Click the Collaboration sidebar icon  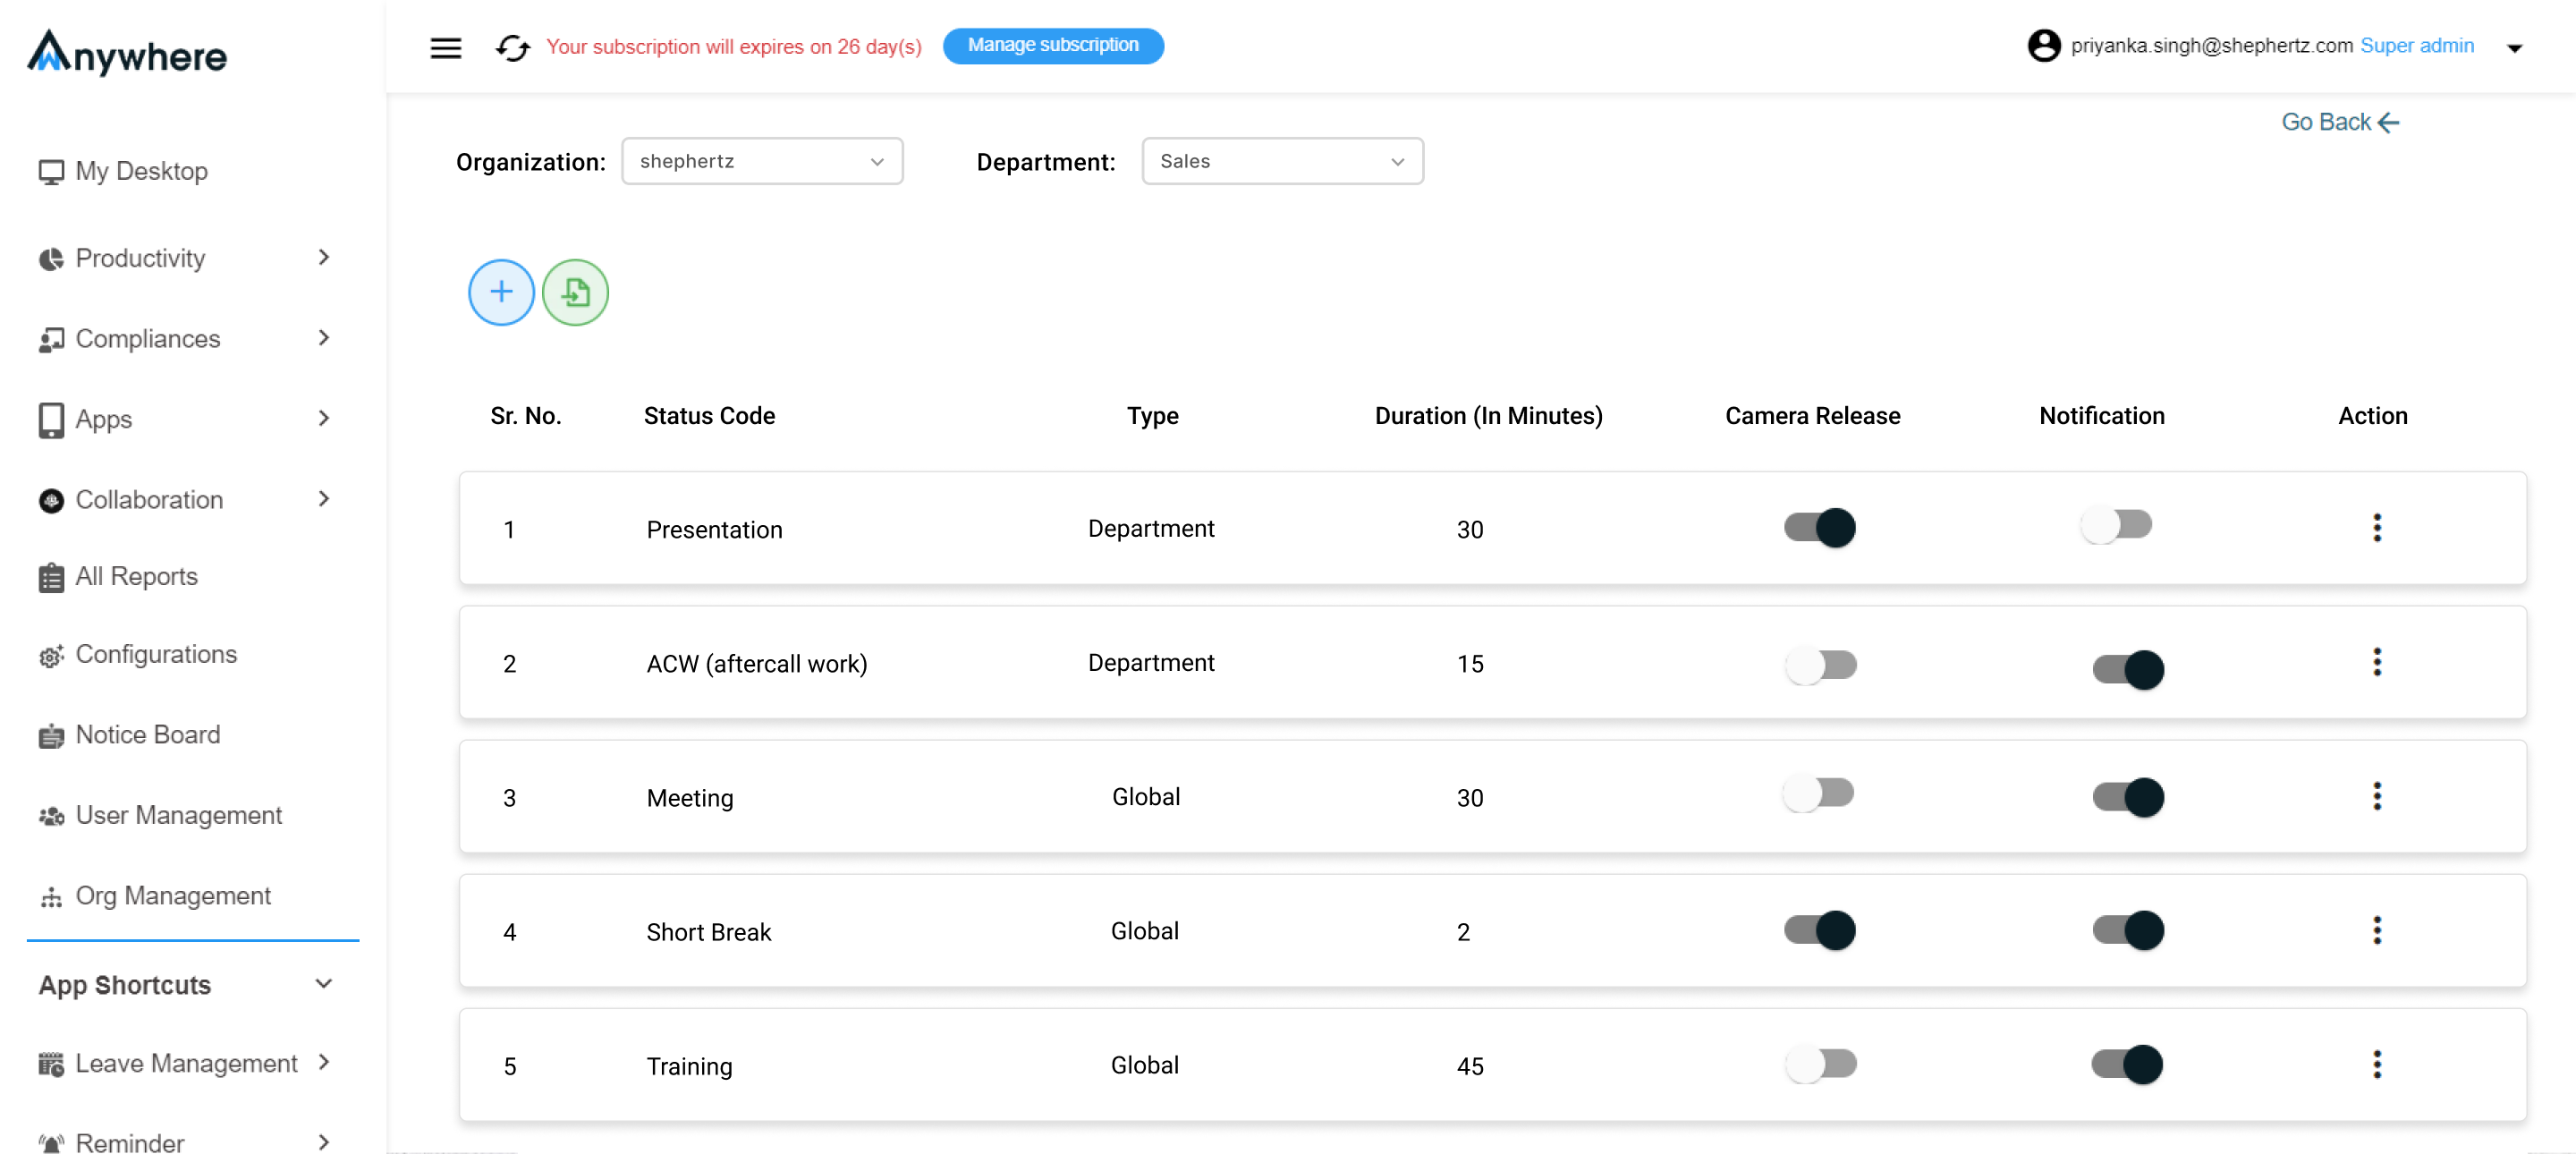click(51, 500)
